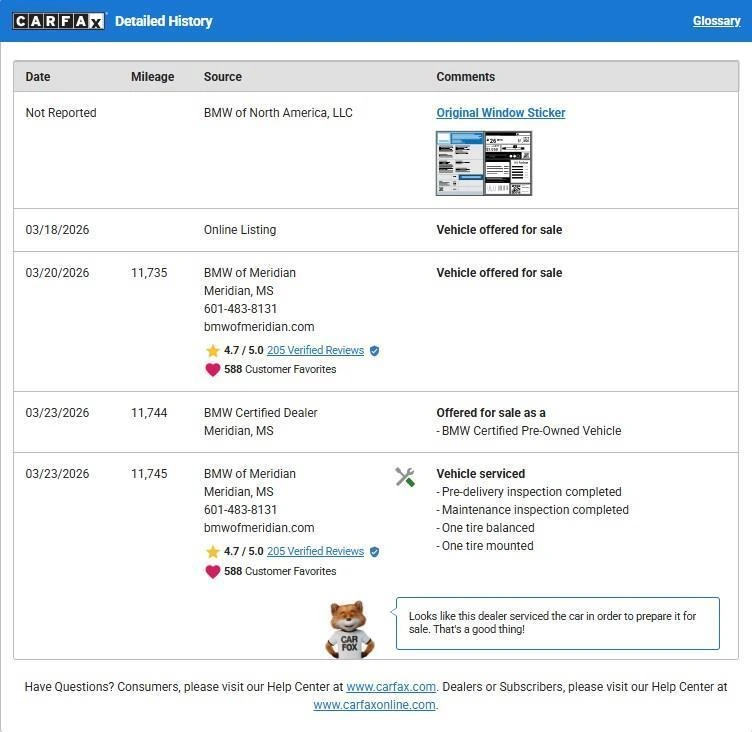Open the Original Window Sticker link
752x732 pixels.
click(x=500, y=113)
